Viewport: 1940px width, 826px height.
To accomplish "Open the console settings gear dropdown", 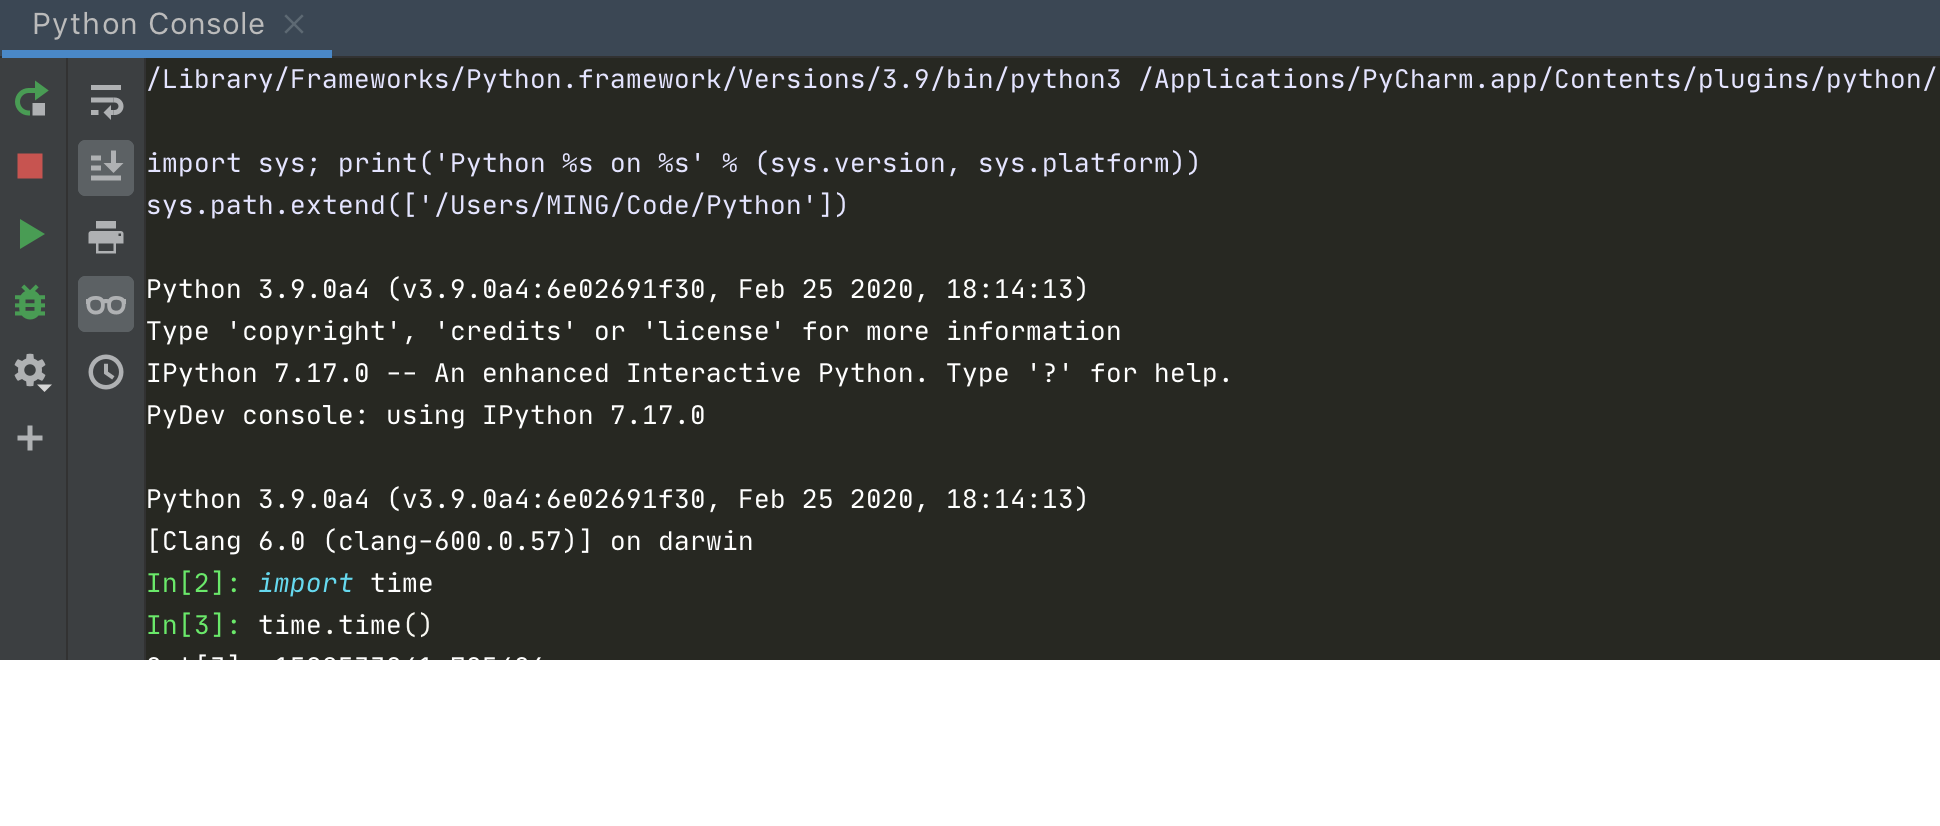I will [31, 372].
